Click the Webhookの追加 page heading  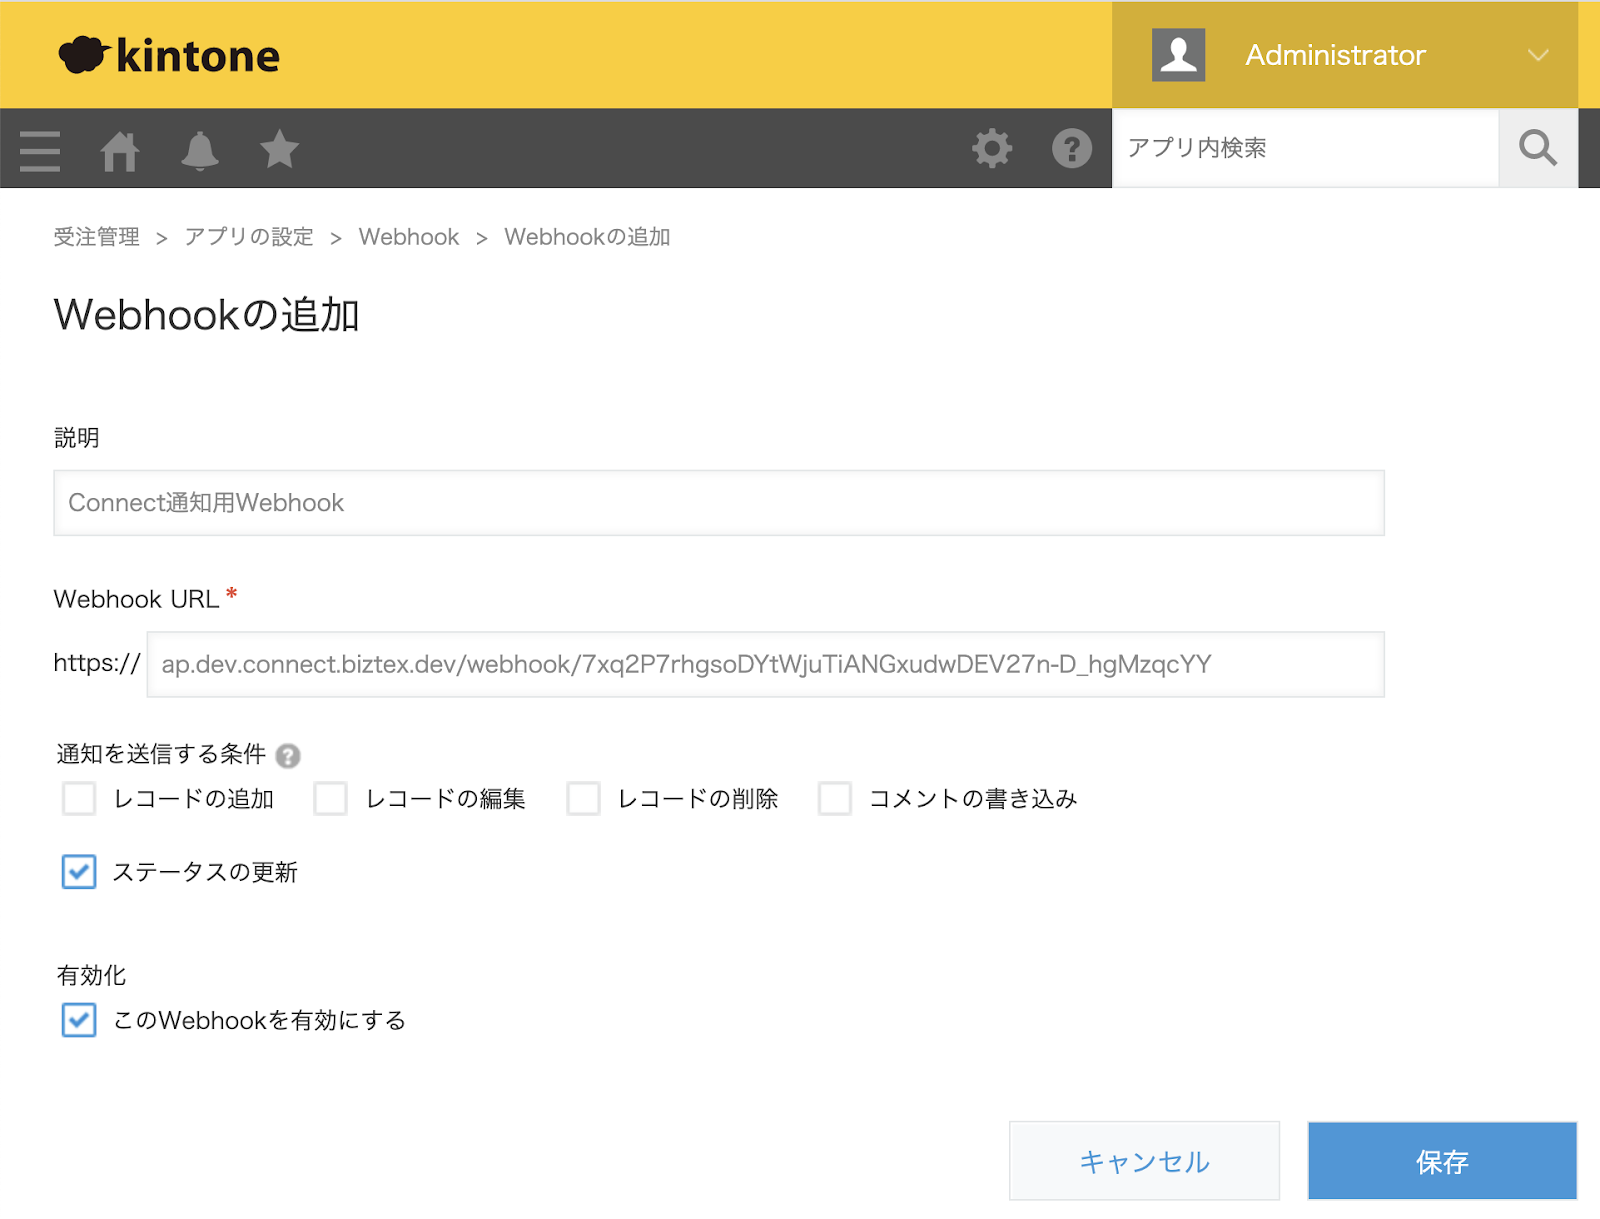tap(207, 315)
